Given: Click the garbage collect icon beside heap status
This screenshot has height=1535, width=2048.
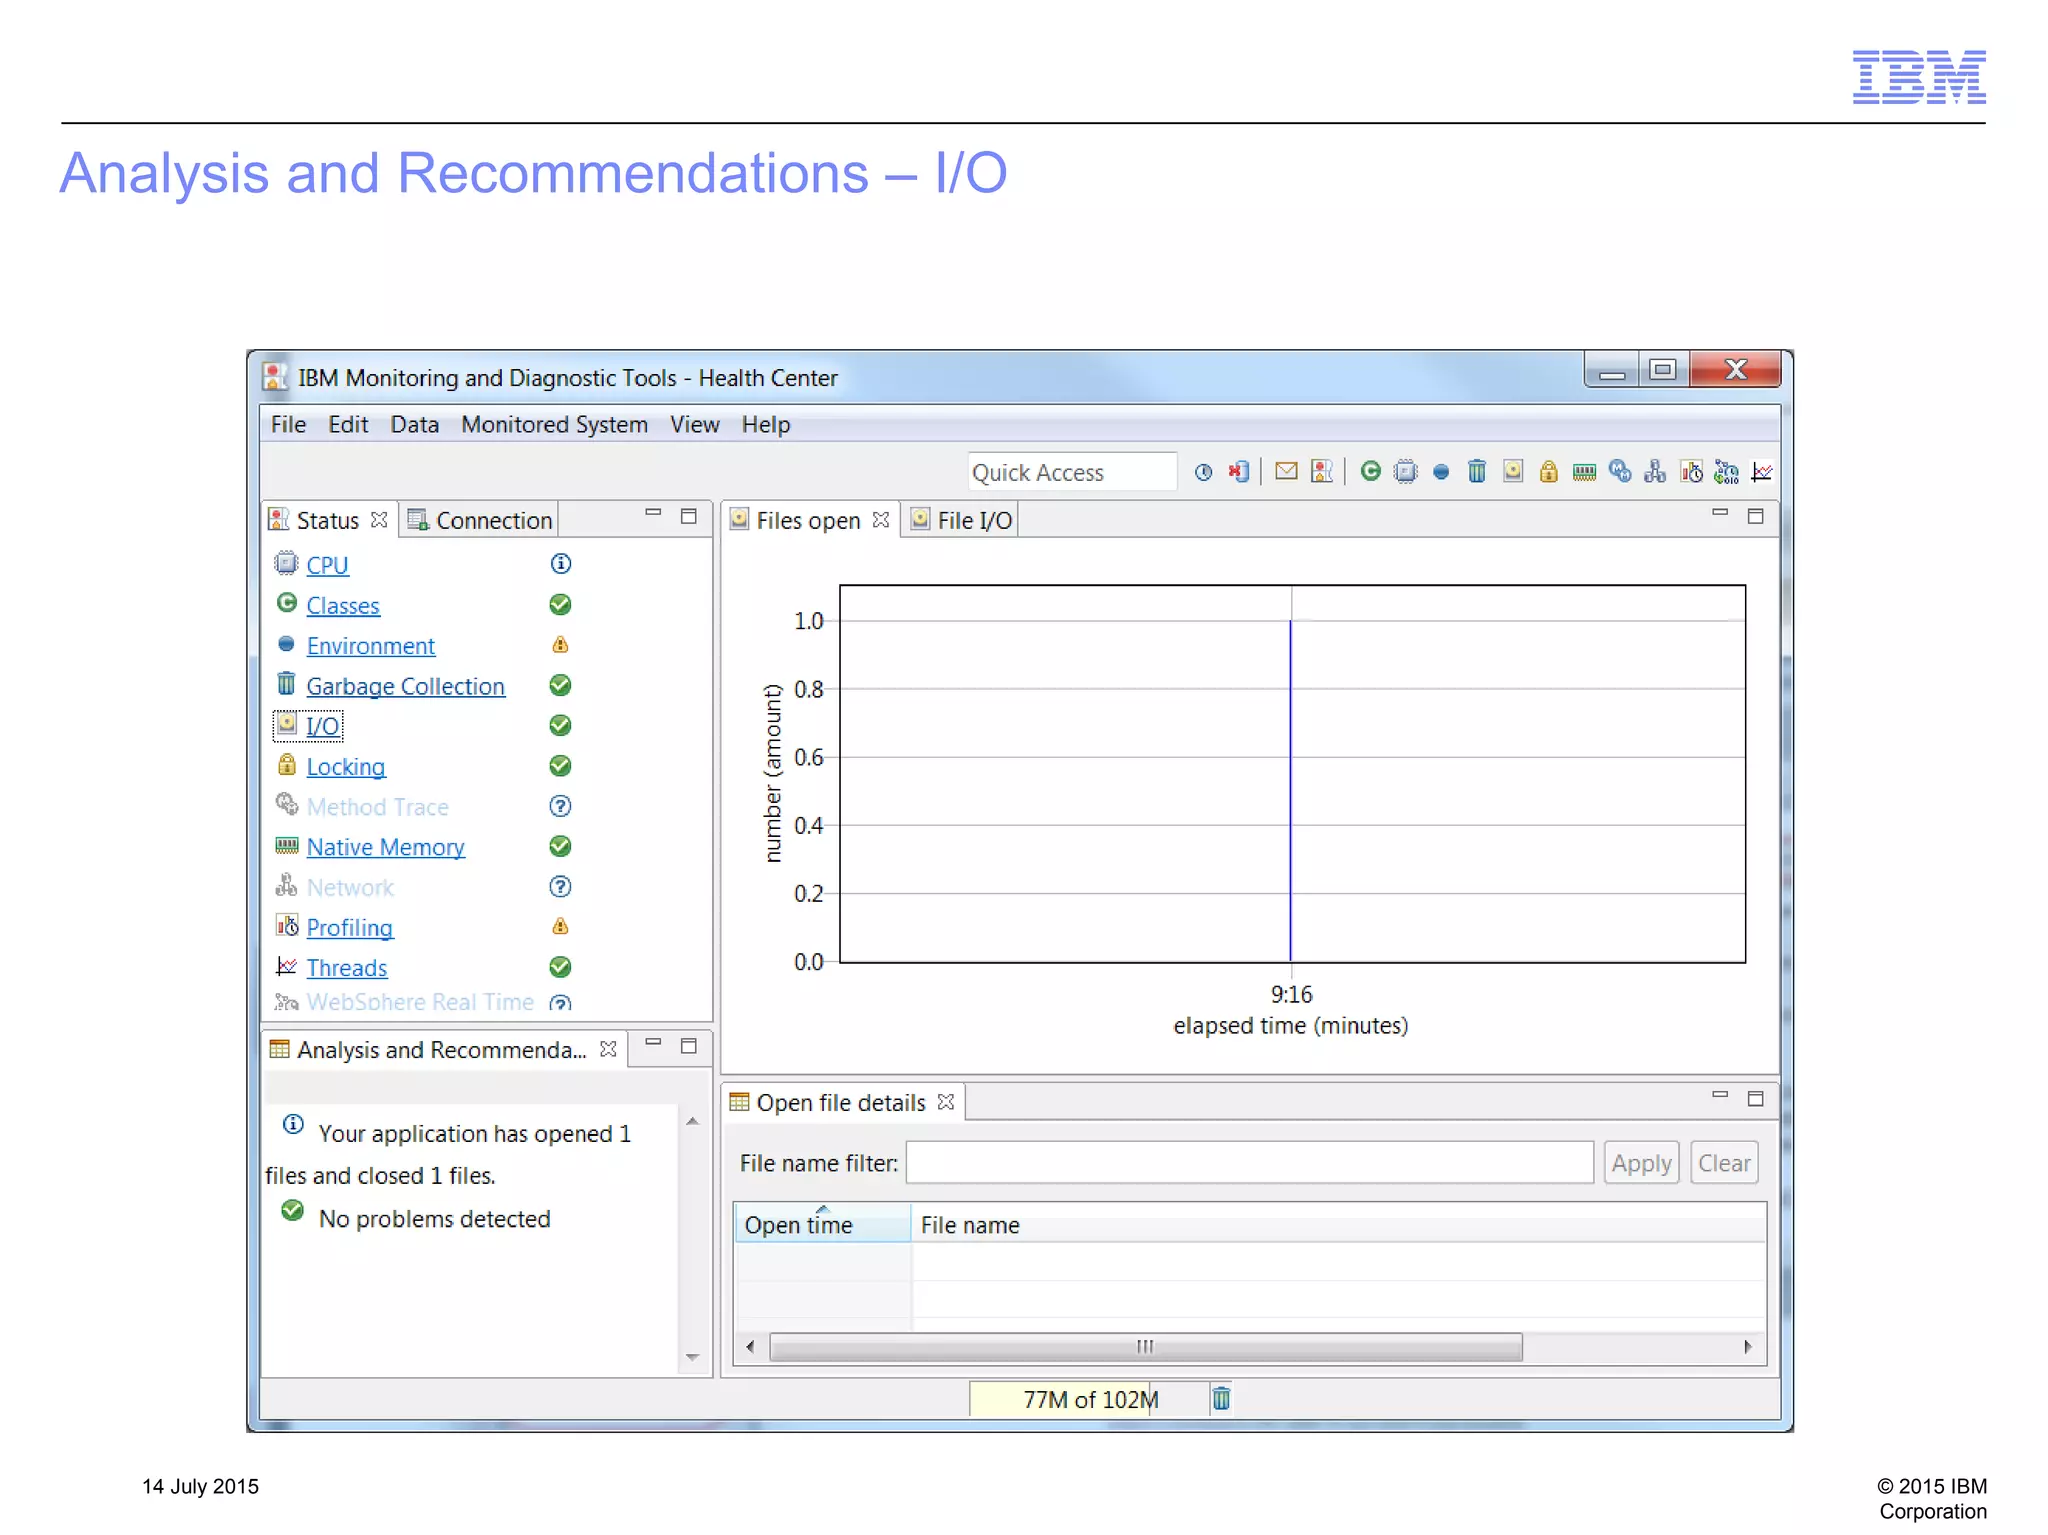Looking at the screenshot, I should 1221,1398.
